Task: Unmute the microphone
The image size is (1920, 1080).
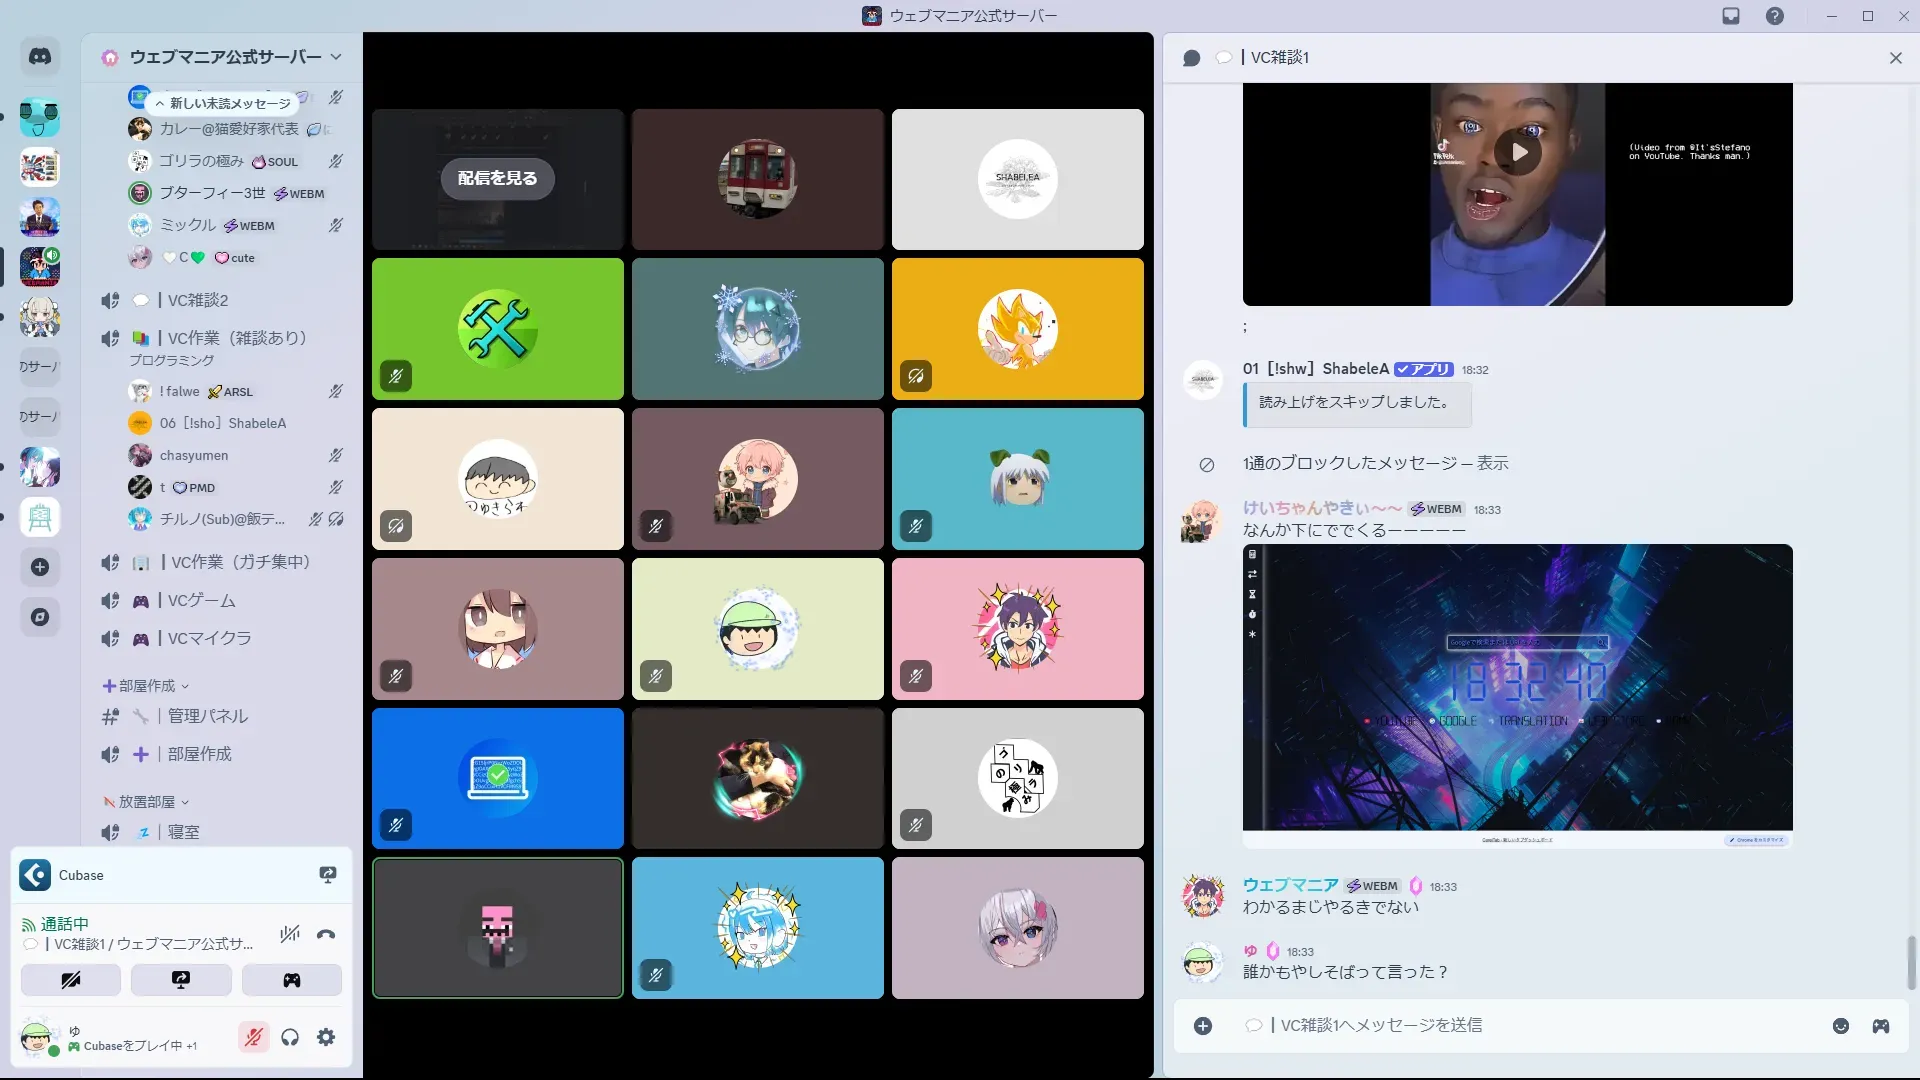Action: point(254,1038)
